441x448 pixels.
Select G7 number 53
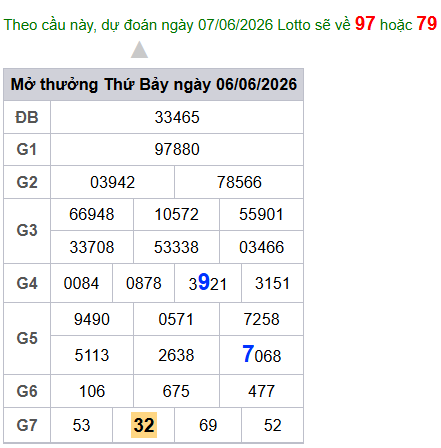81,425
